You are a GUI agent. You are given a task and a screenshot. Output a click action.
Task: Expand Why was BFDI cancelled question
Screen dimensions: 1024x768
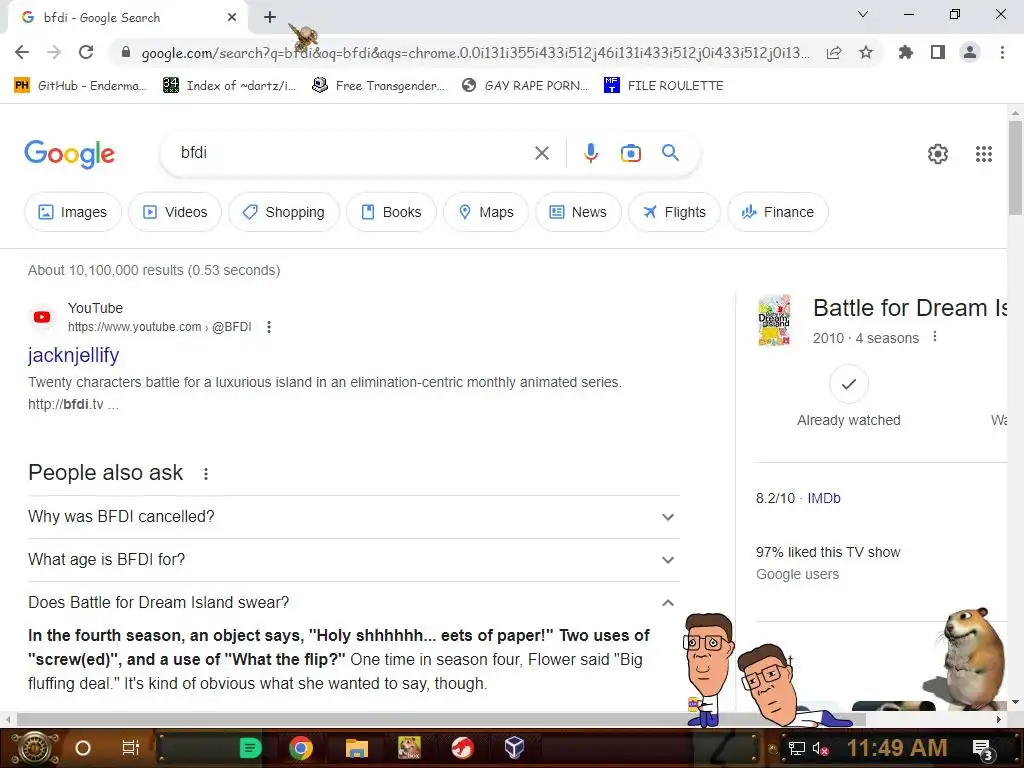click(354, 517)
